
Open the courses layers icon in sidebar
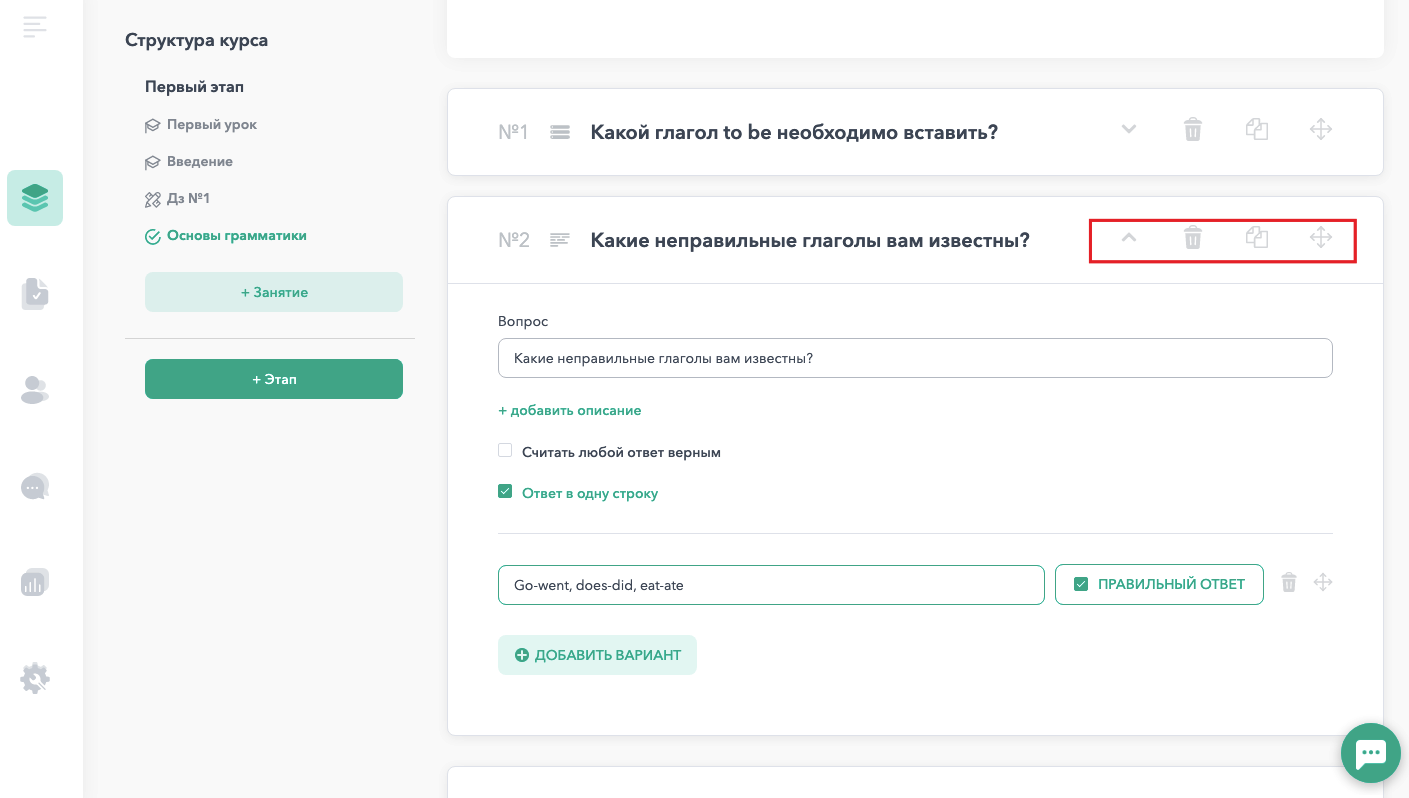pyautogui.click(x=35, y=198)
